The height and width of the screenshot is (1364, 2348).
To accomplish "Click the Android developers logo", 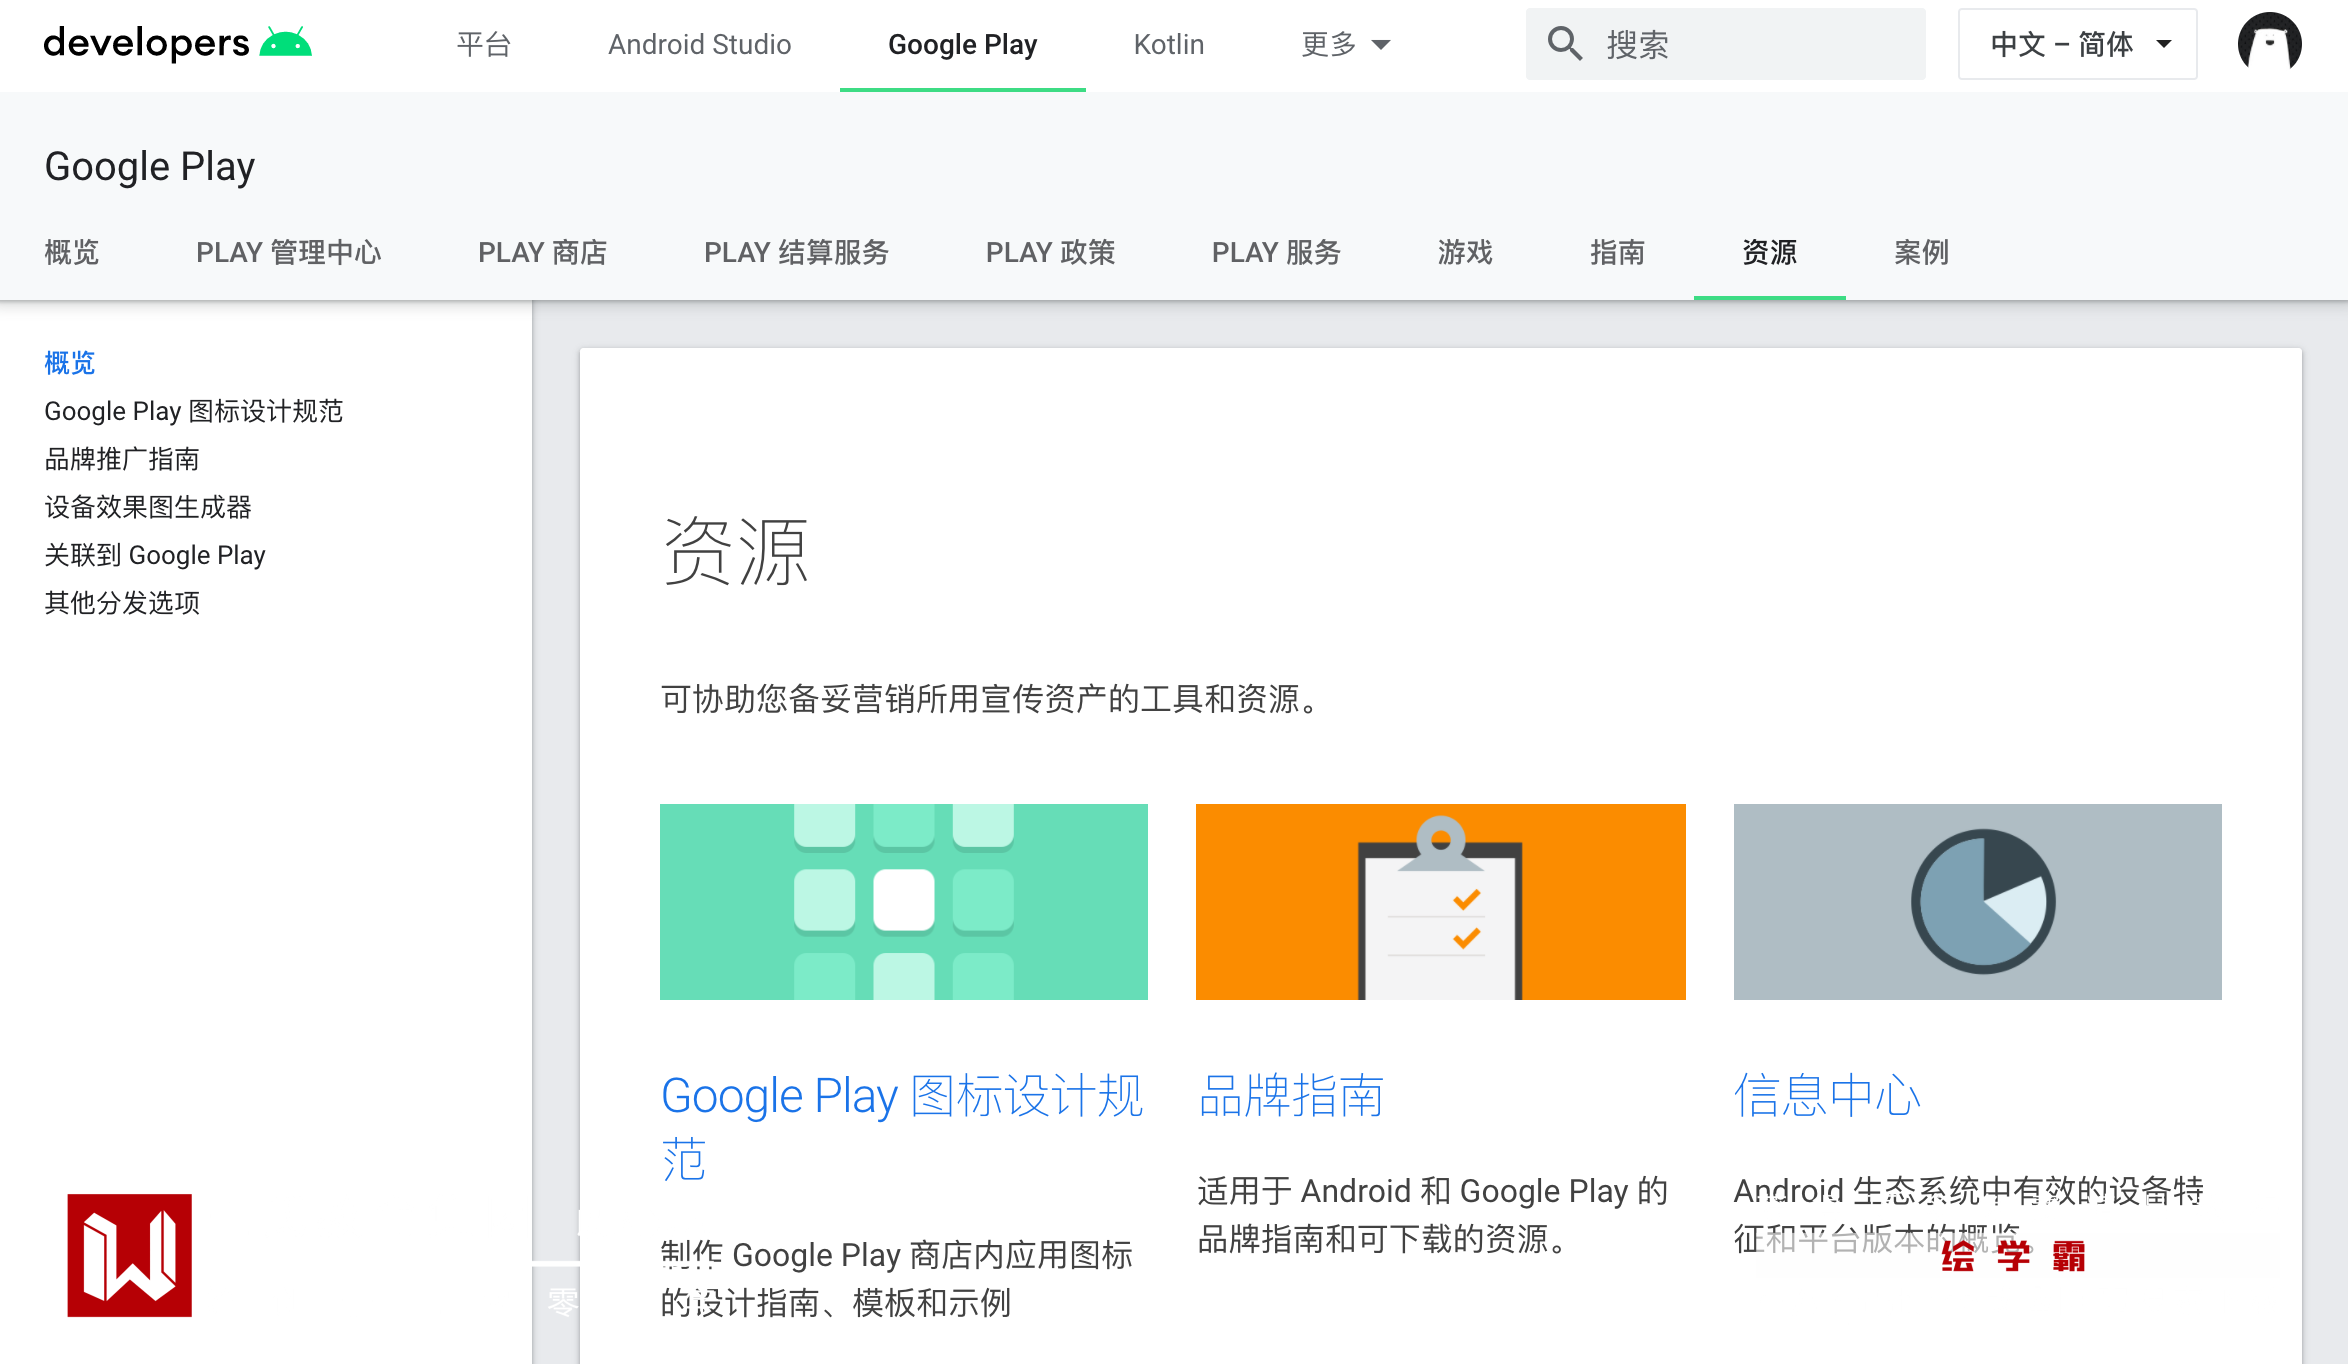I will [178, 44].
